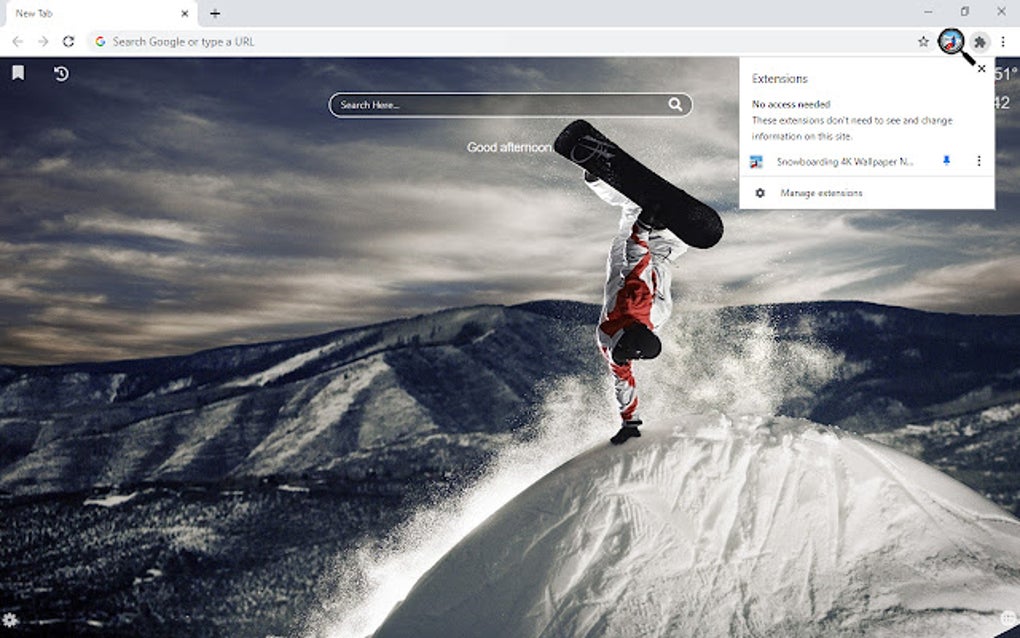Open a new tab with the plus button

coord(215,14)
